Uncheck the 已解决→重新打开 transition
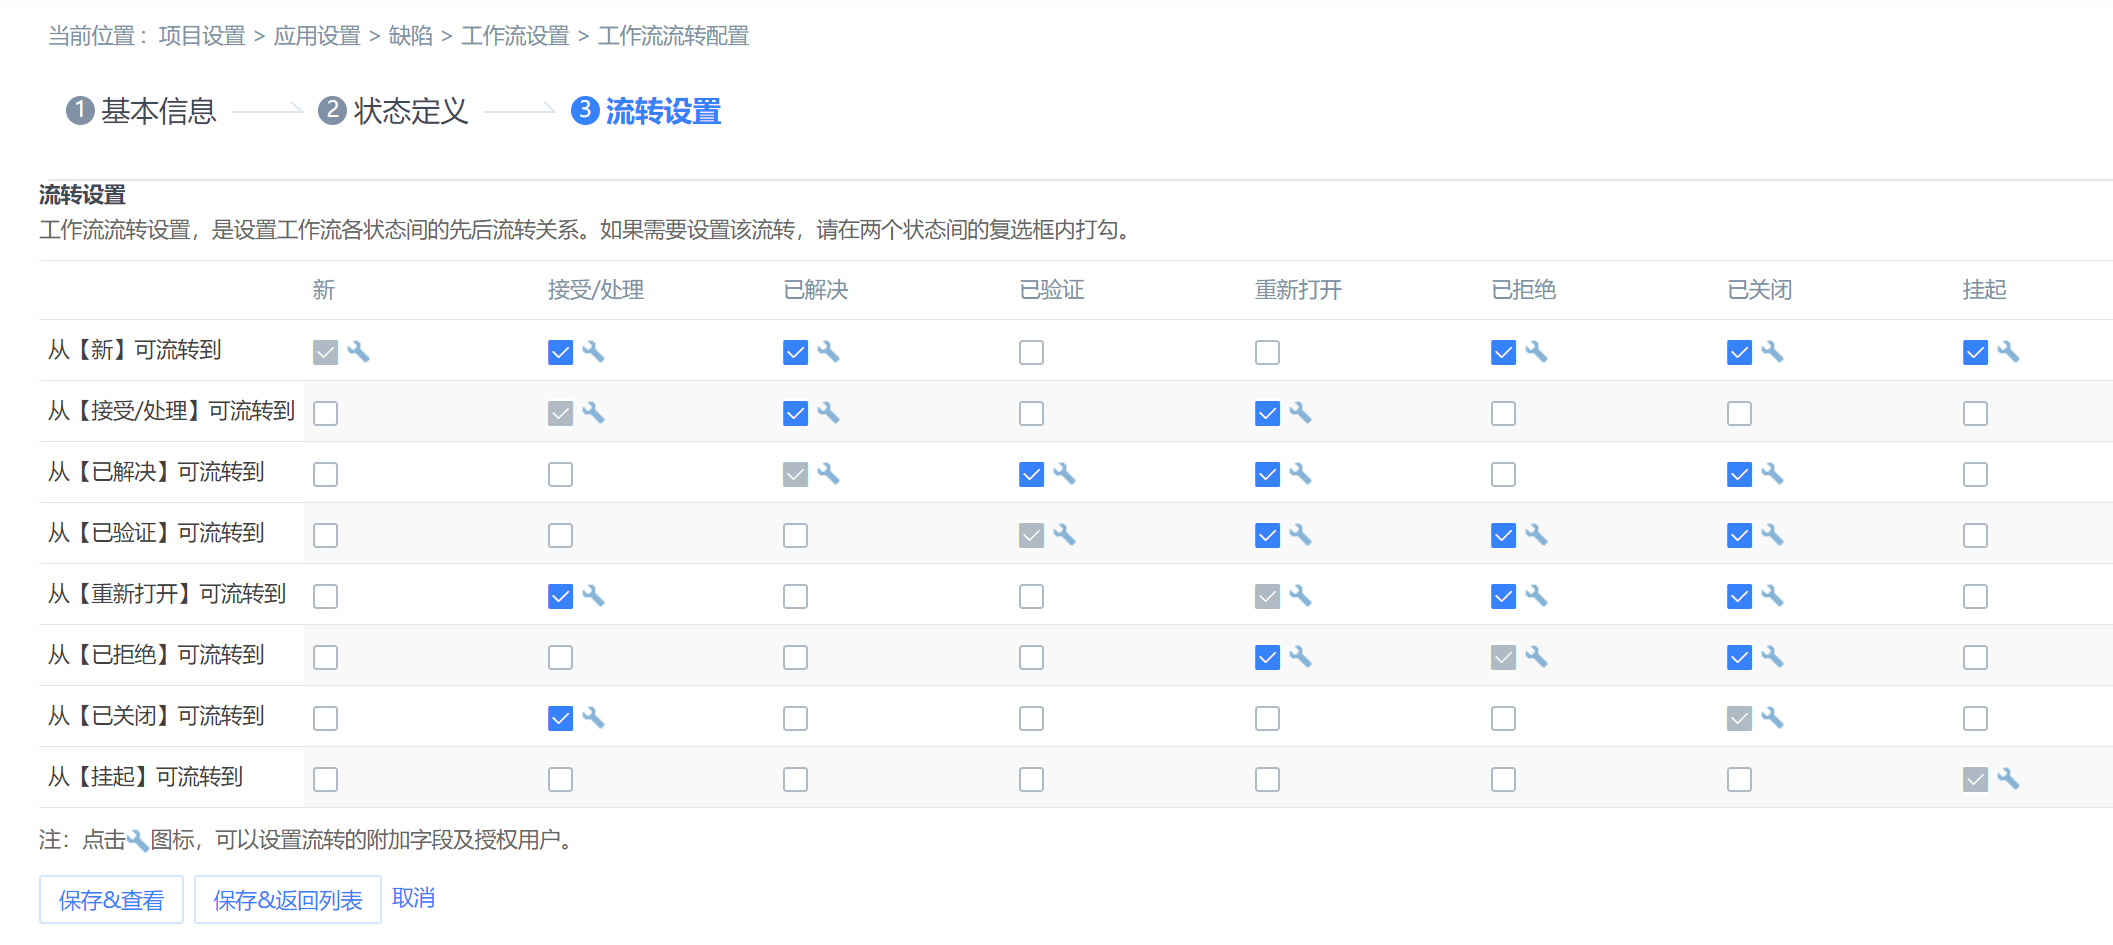The image size is (2113, 945). (1267, 474)
